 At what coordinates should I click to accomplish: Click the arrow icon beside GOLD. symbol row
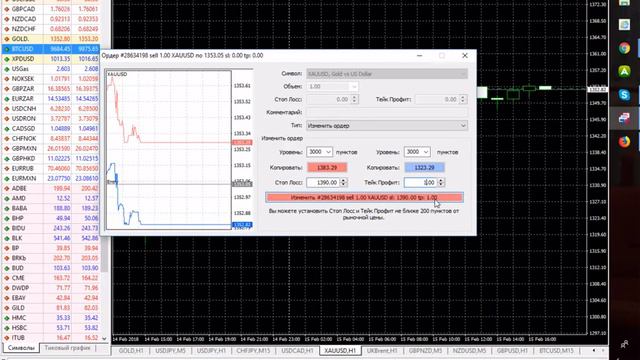[x=7, y=39]
